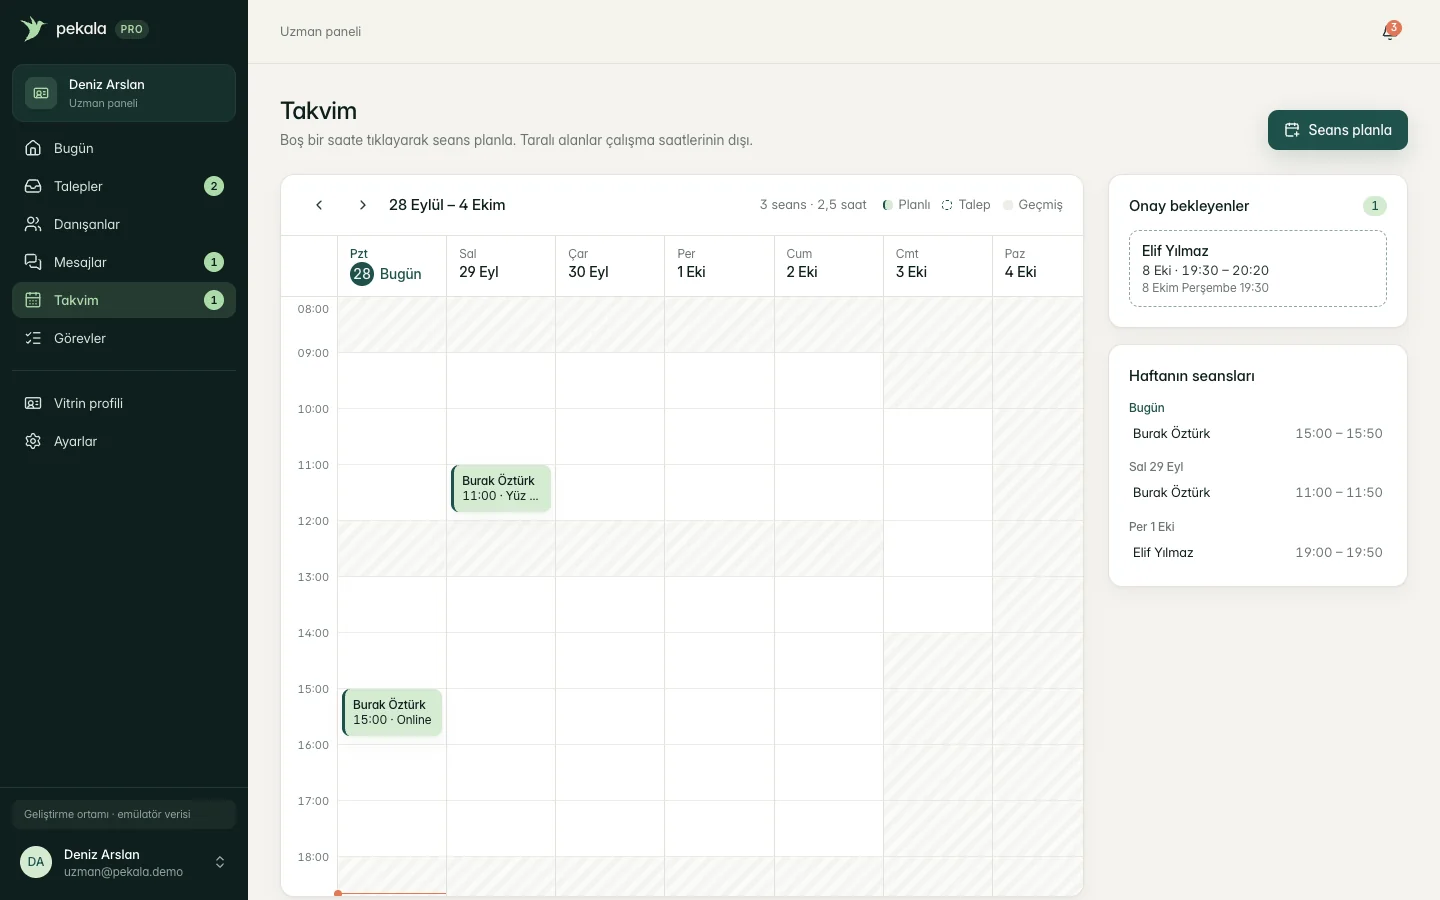Click the Seans planla button
The width and height of the screenshot is (1440, 900).
(x=1338, y=130)
